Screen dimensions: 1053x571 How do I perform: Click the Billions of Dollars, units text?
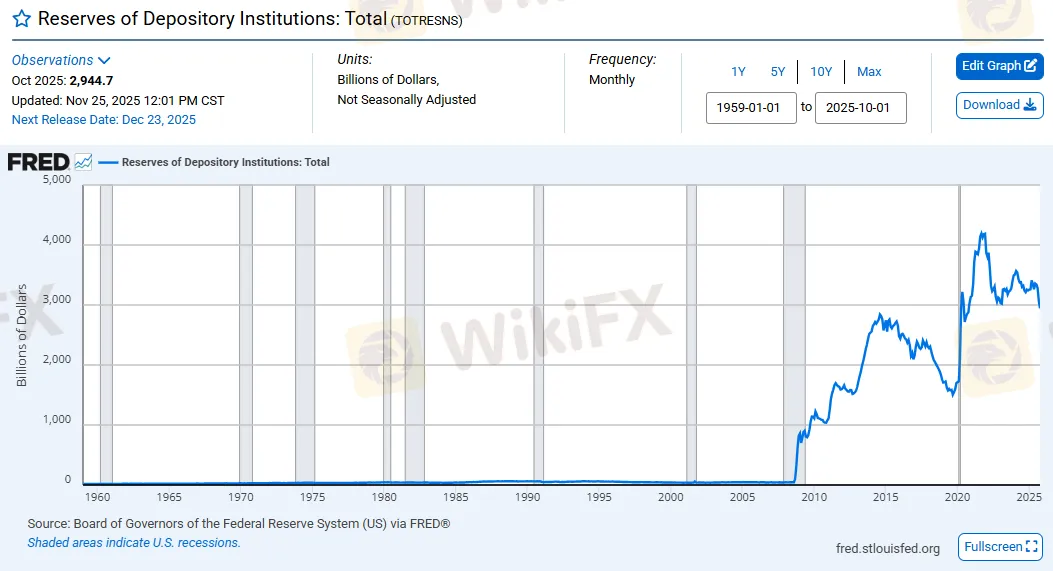(387, 80)
